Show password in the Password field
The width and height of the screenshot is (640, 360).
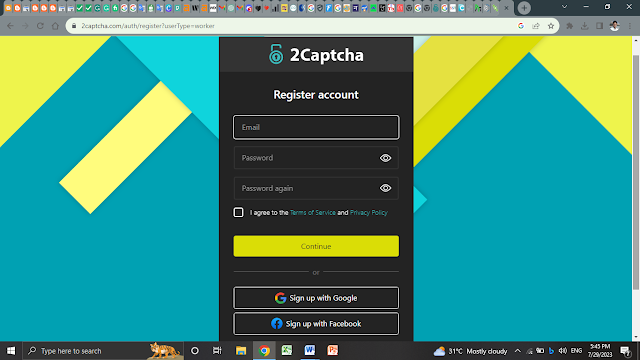(385, 158)
